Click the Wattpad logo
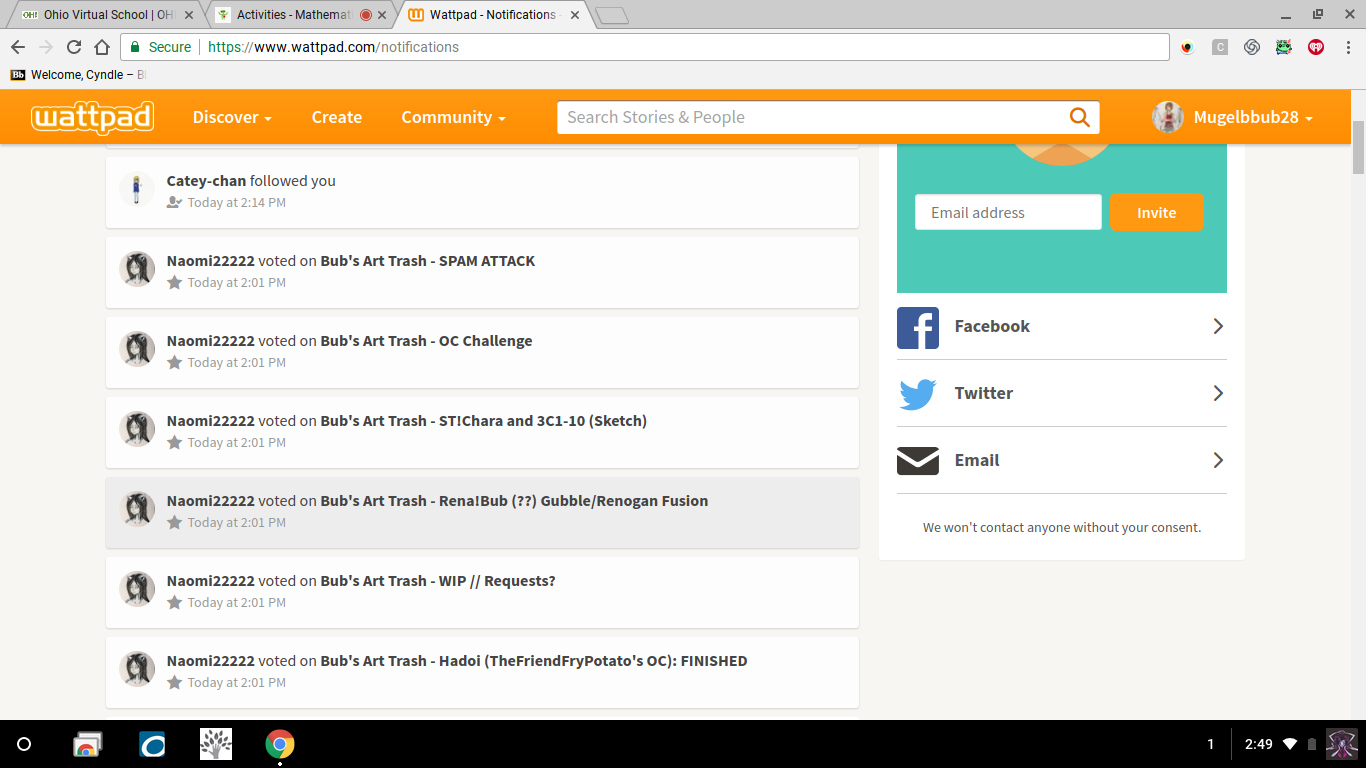1366x768 pixels. [92, 117]
